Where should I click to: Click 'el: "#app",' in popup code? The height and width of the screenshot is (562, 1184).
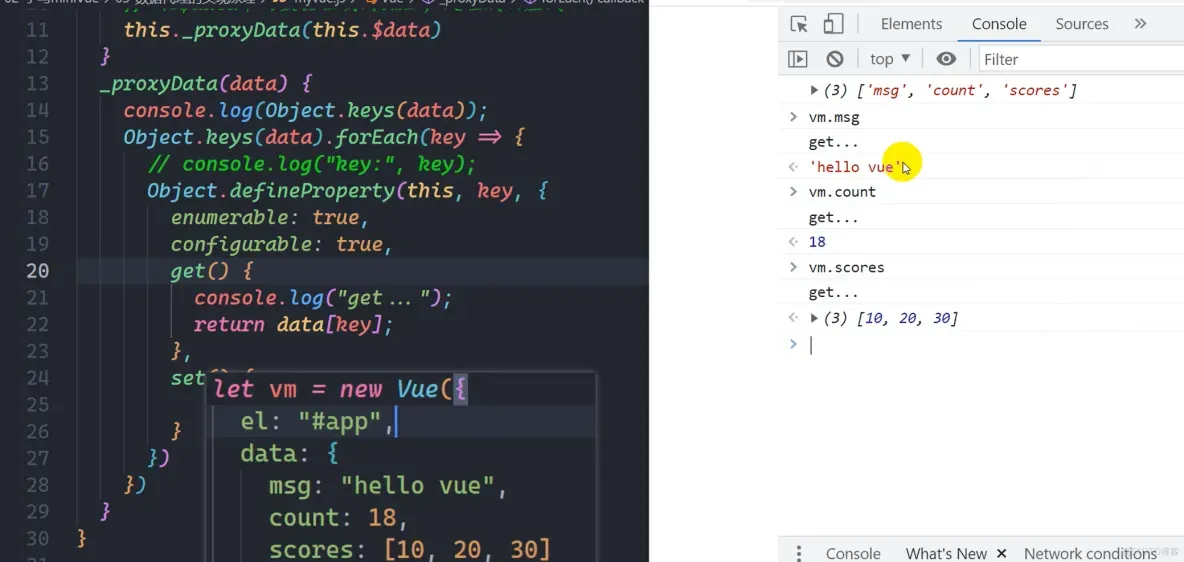[x=318, y=422]
